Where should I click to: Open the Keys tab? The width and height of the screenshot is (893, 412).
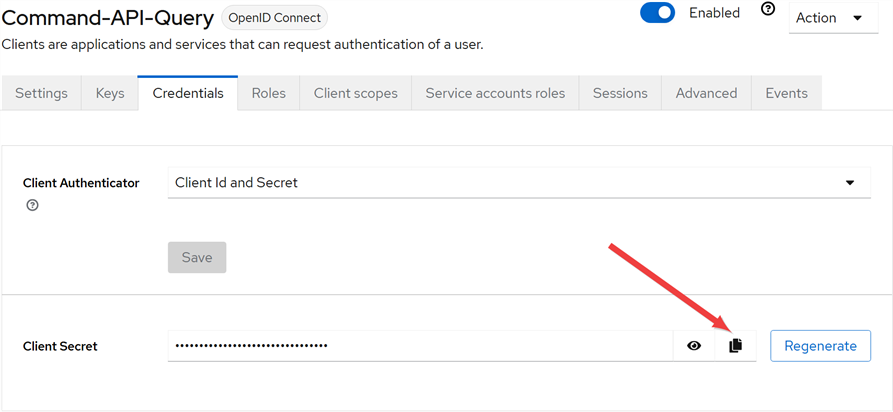[110, 93]
